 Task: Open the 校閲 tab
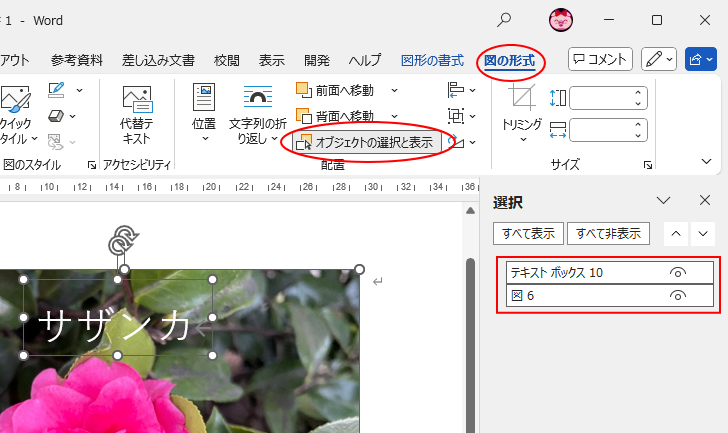click(x=227, y=60)
